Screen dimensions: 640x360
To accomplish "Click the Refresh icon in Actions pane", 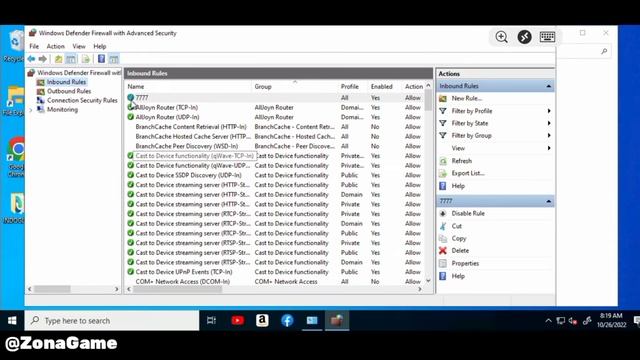I will [443, 161].
